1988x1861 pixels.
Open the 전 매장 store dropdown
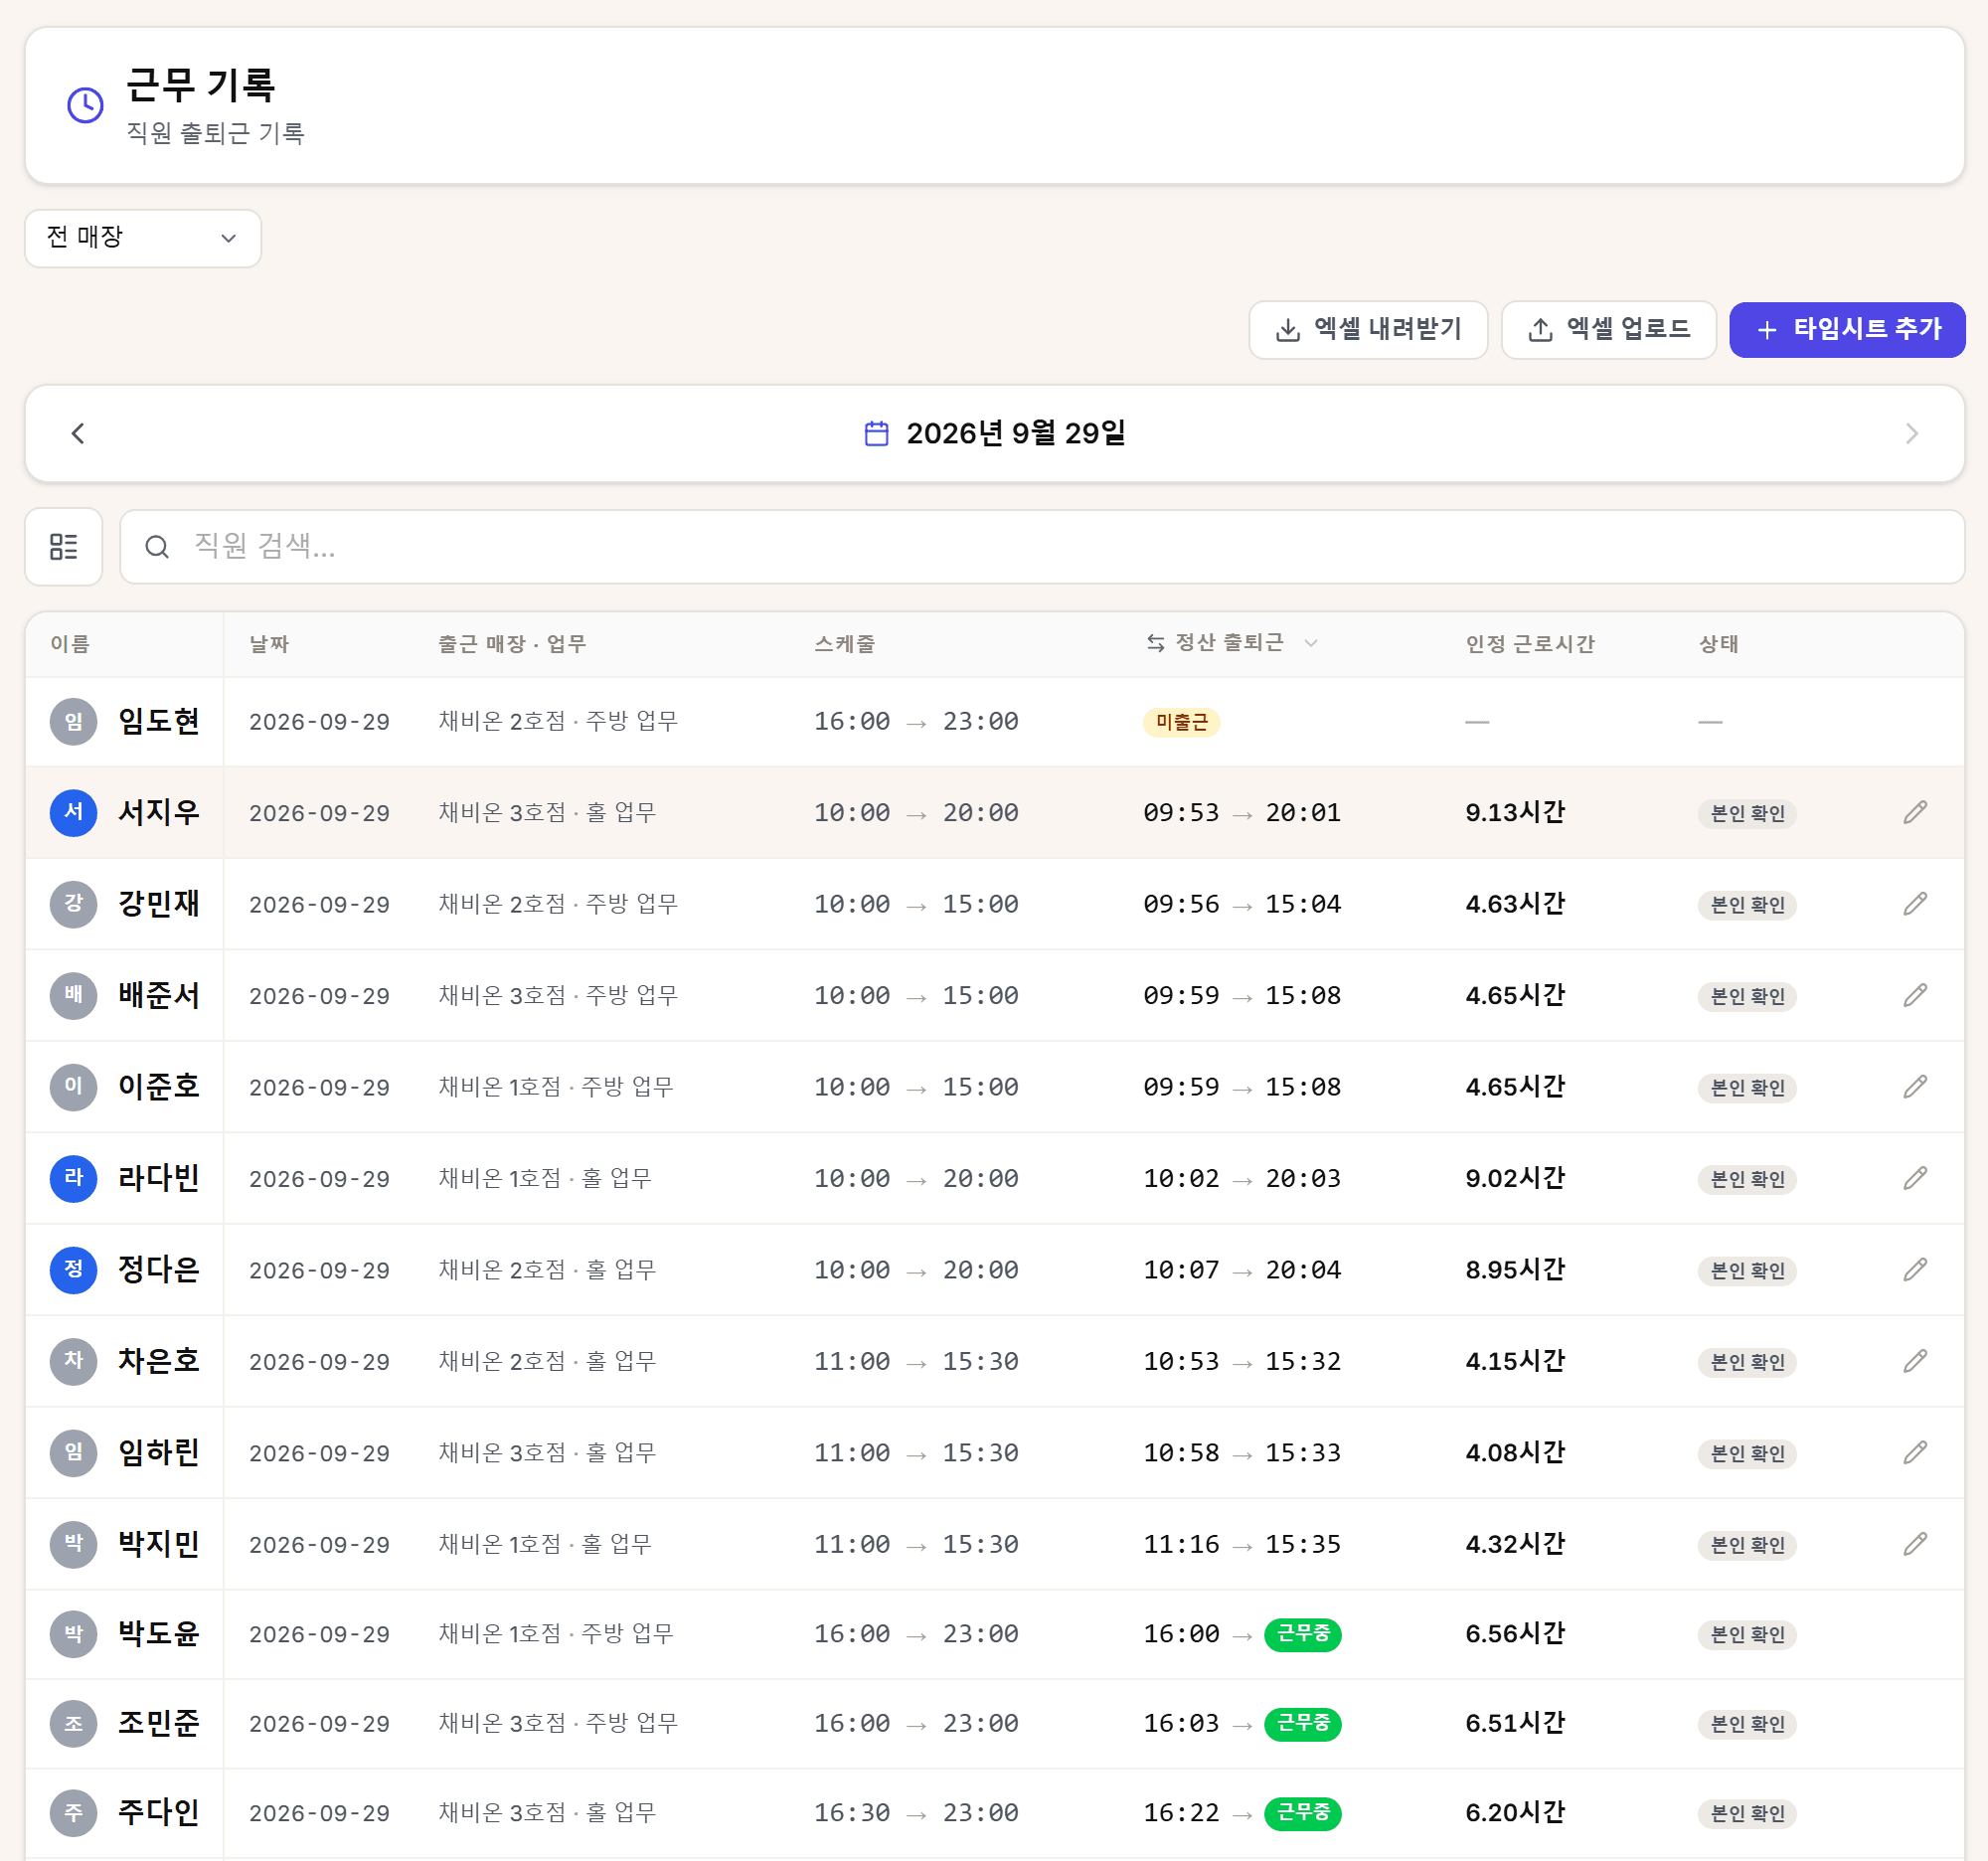[143, 238]
